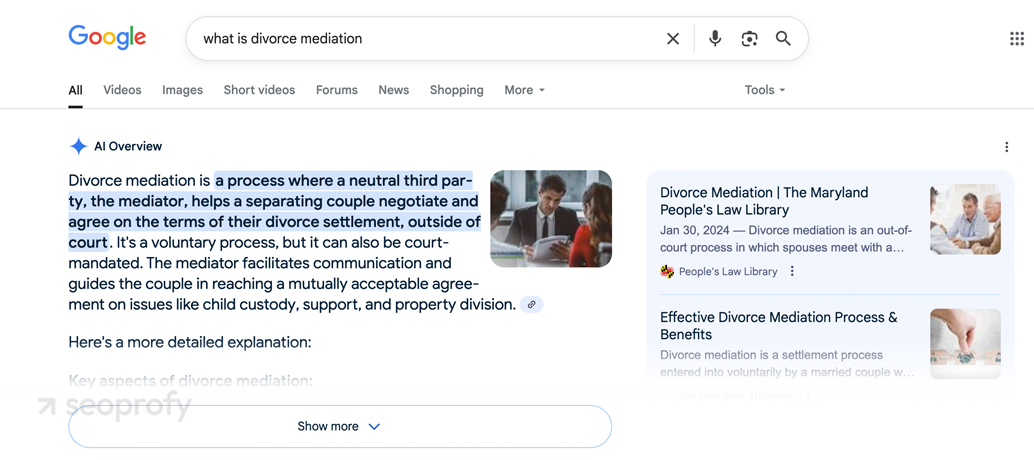Open the News tab
This screenshot has width=1034, height=460.
click(x=394, y=90)
